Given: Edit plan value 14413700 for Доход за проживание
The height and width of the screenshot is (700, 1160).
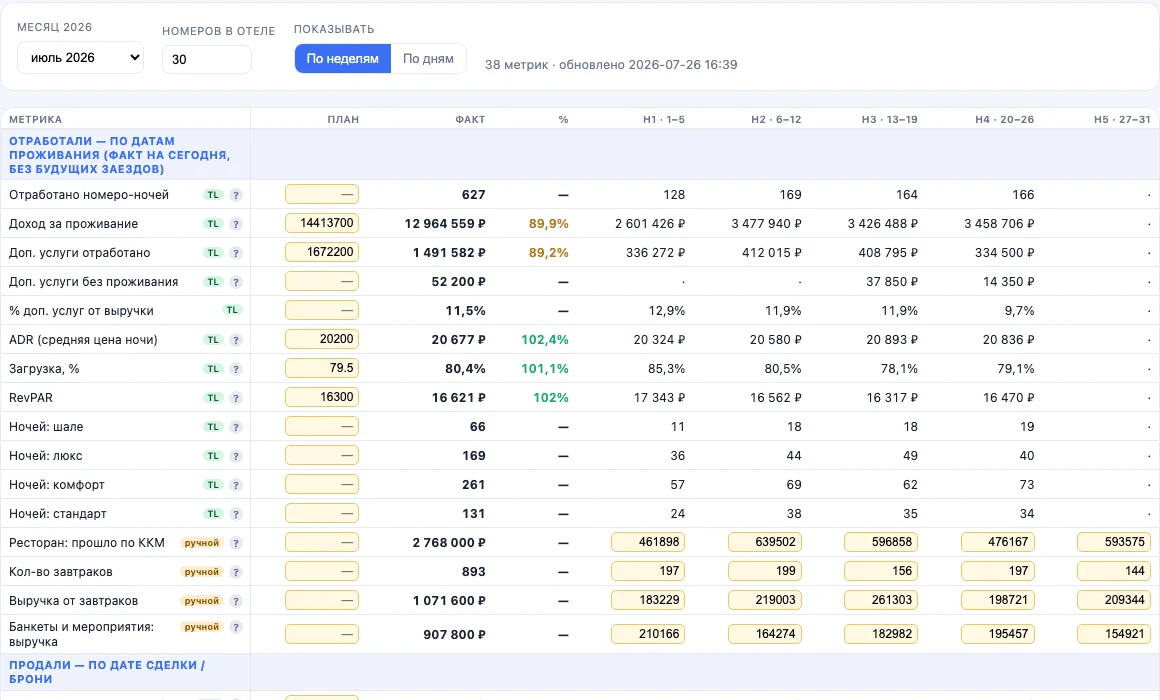Looking at the screenshot, I should (x=322, y=223).
